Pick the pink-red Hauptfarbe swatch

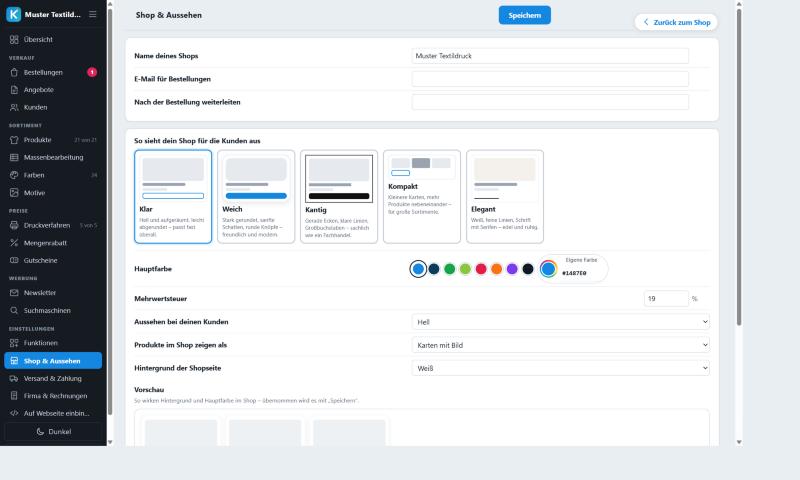481,269
